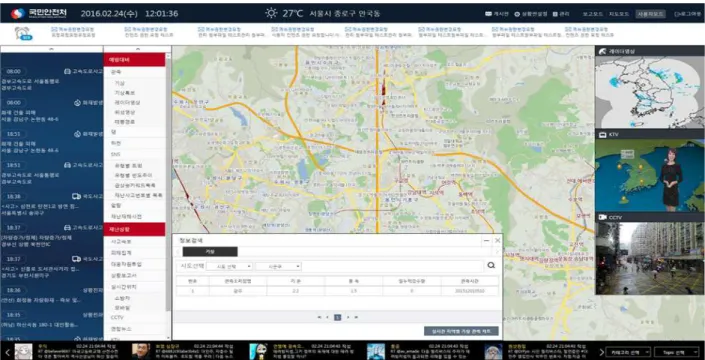Go to previous page in 정보검색 pager
This screenshot has height=360, width=705.
[x=327, y=317]
